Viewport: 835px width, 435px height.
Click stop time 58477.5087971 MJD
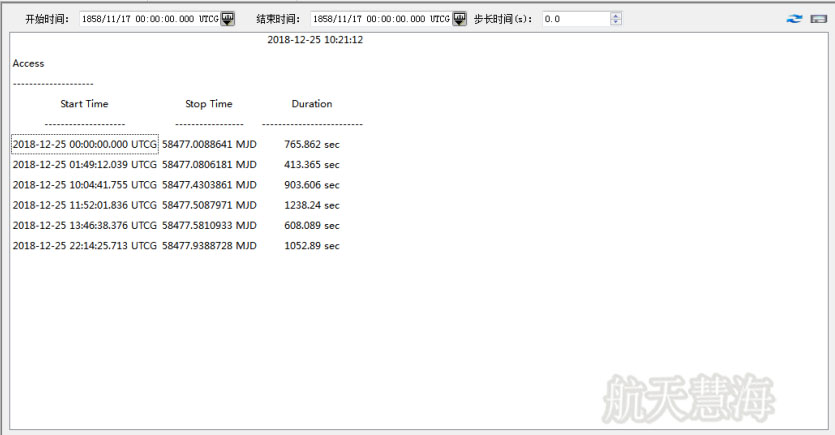coord(209,205)
